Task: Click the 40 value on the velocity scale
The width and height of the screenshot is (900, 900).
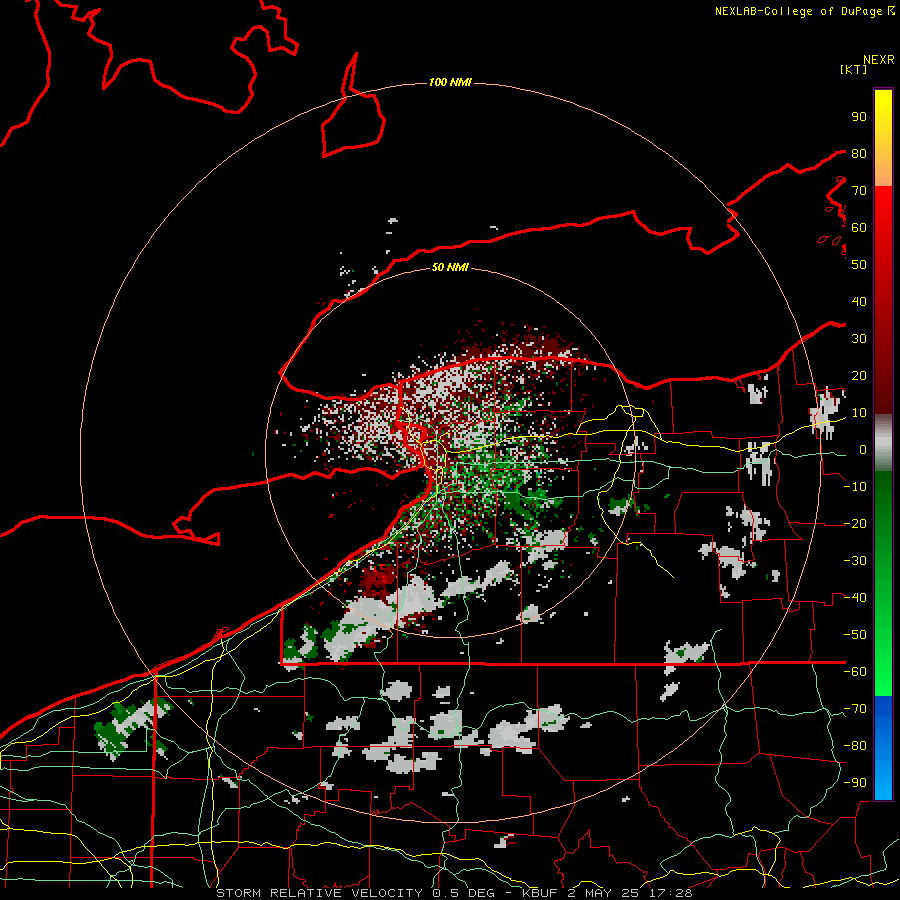Action: coord(859,302)
